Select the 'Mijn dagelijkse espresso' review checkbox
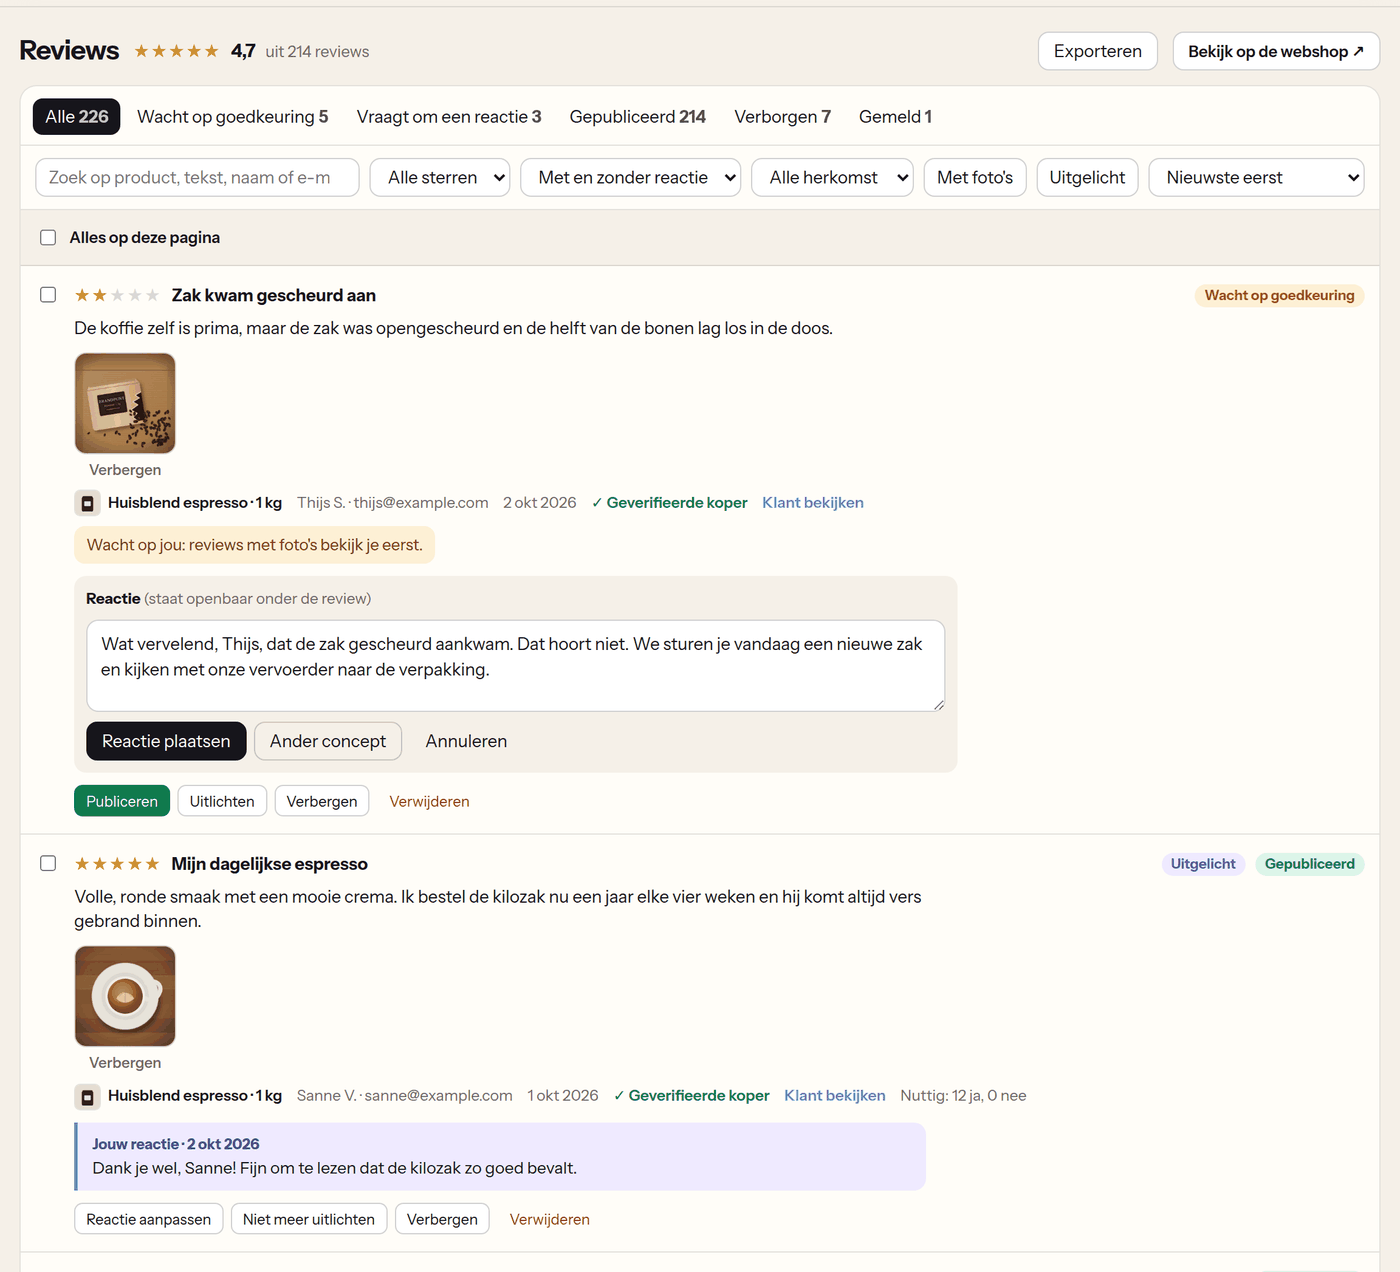Image resolution: width=1400 pixels, height=1272 pixels. [48, 863]
